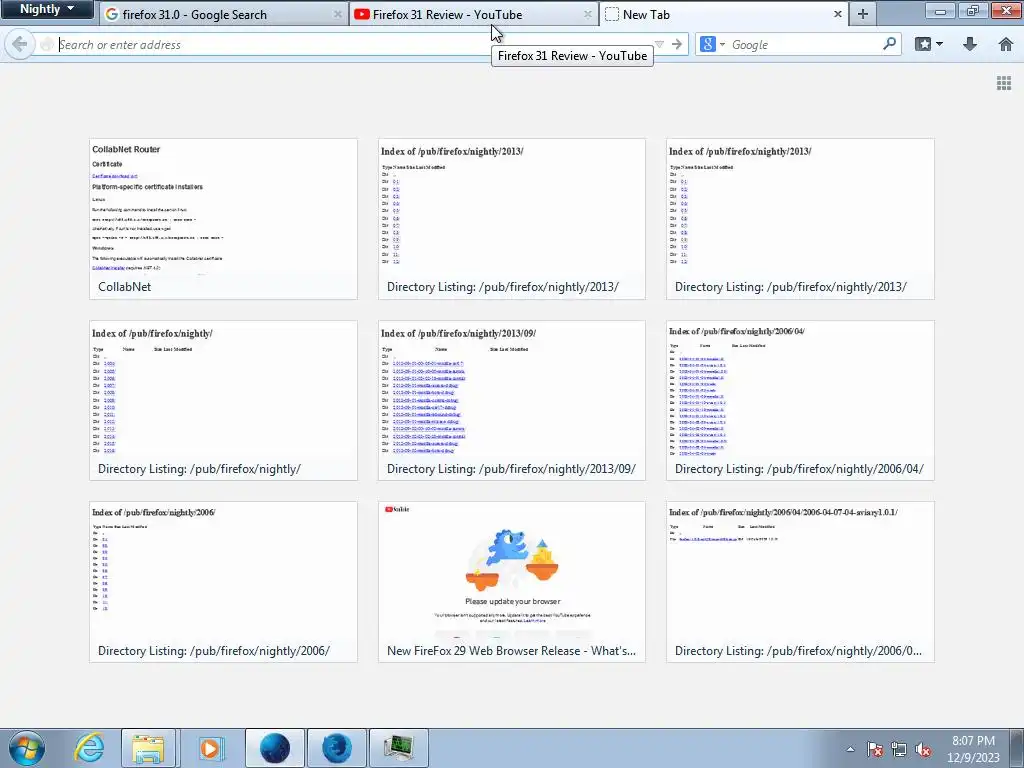
Task: Switch to Nightly globe taskbar icon
Action: click(275, 748)
